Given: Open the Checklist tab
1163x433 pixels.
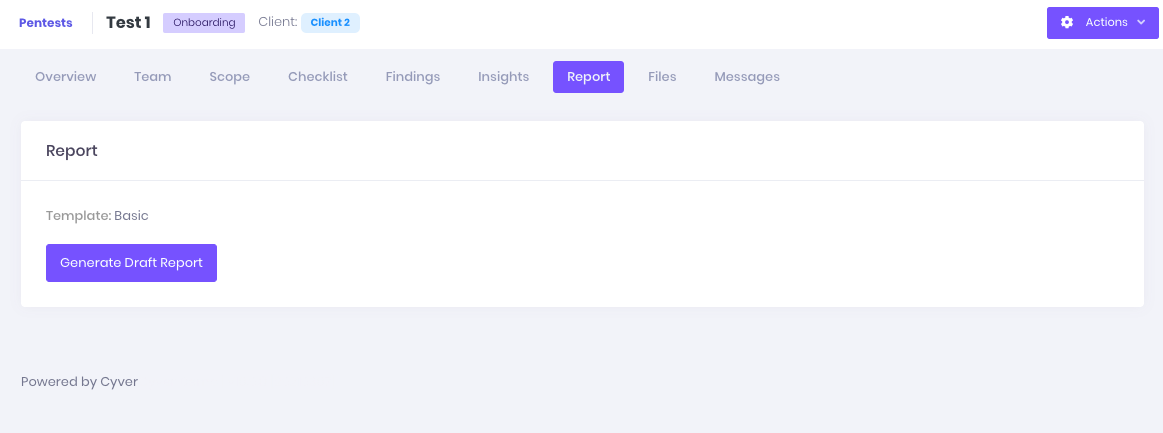Looking at the screenshot, I should tap(317, 77).
